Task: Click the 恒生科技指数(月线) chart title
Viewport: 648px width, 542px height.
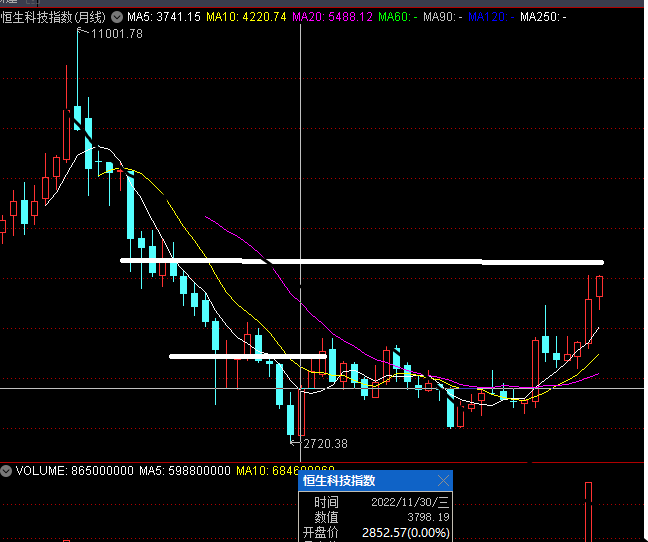Action: click(x=54, y=18)
